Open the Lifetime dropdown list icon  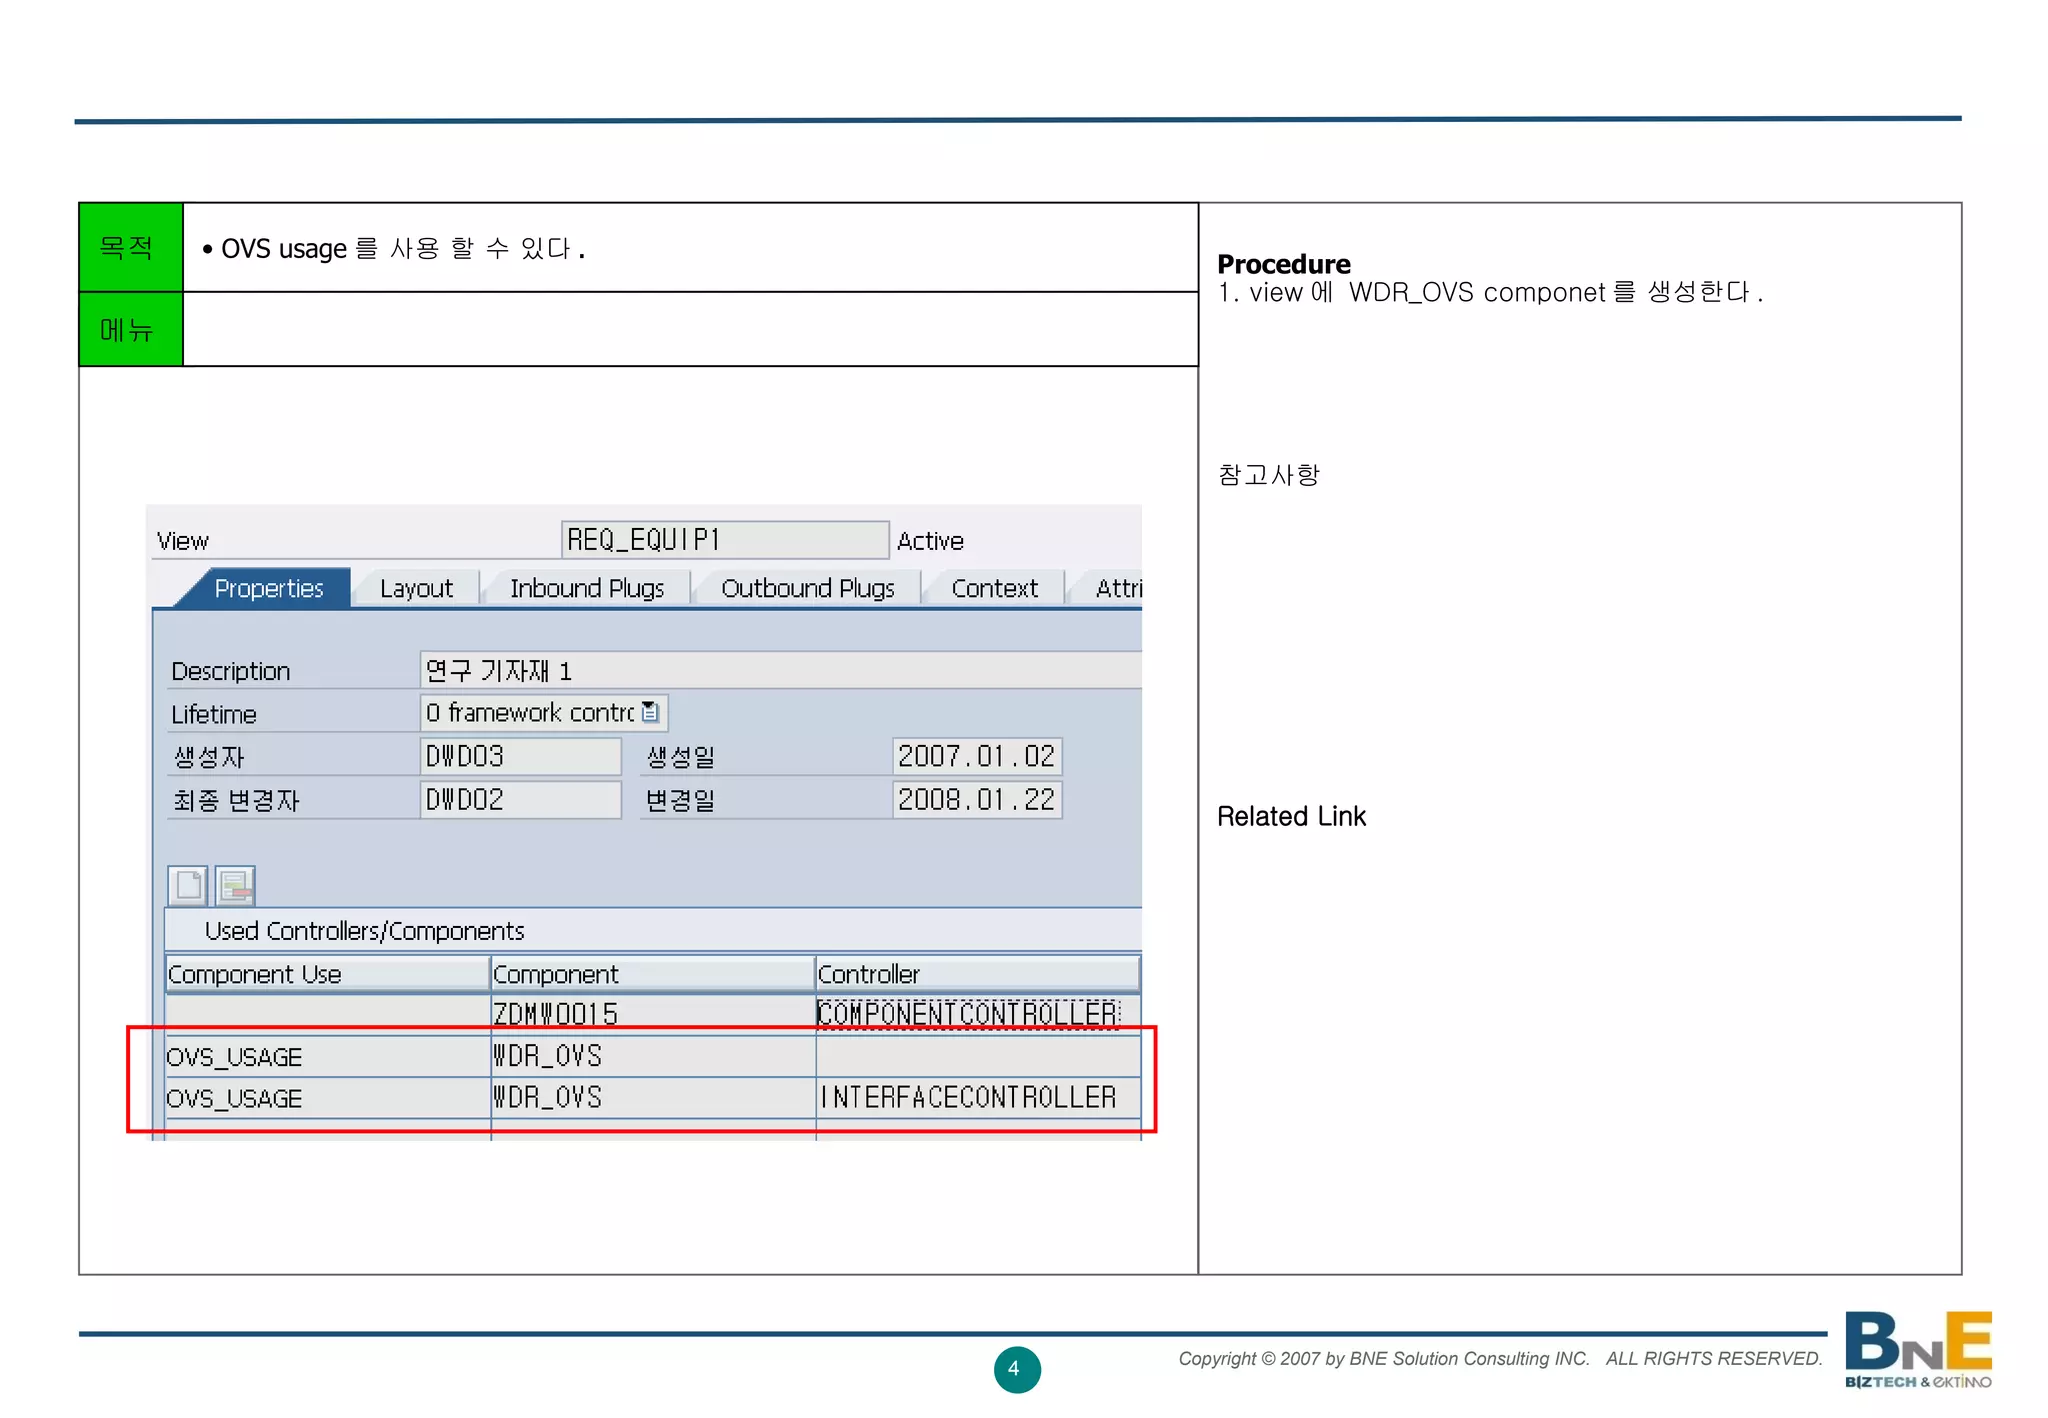pos(650,712)
